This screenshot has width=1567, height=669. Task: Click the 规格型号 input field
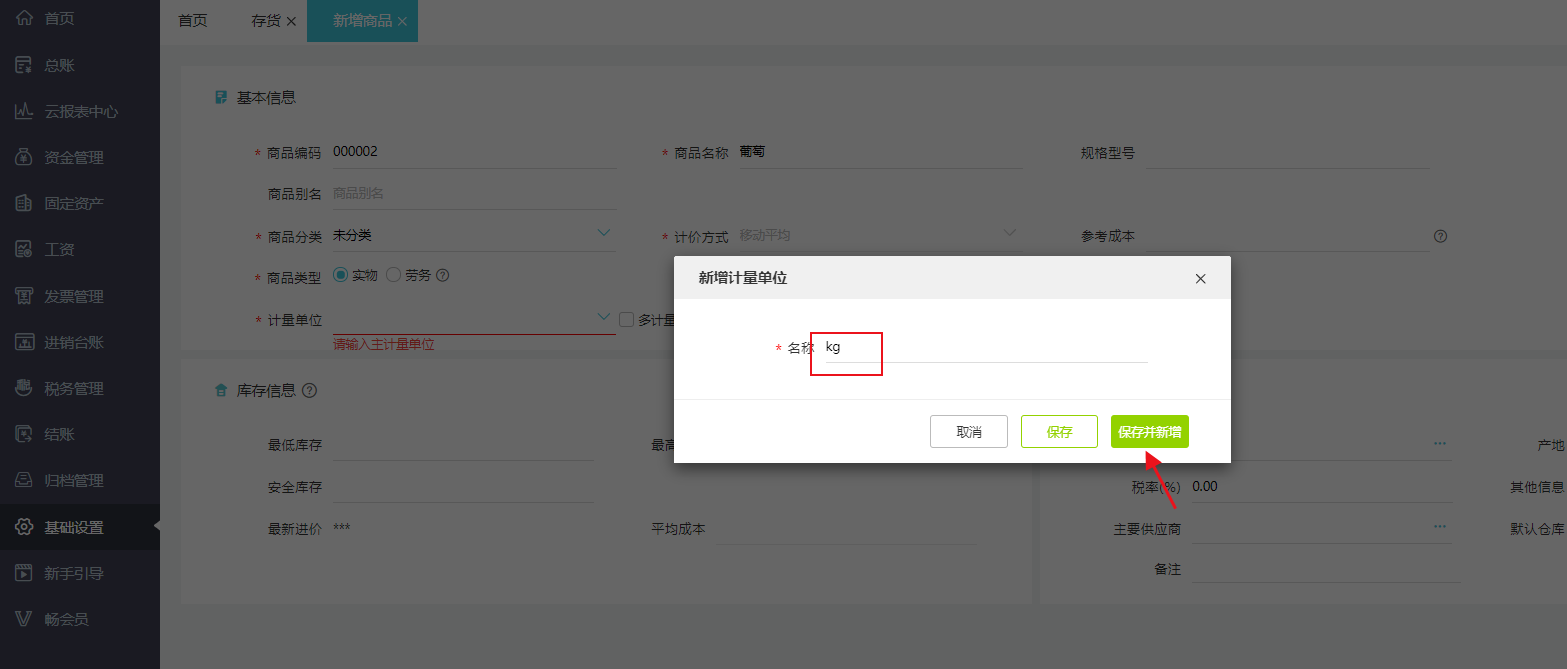point(1287,153)
